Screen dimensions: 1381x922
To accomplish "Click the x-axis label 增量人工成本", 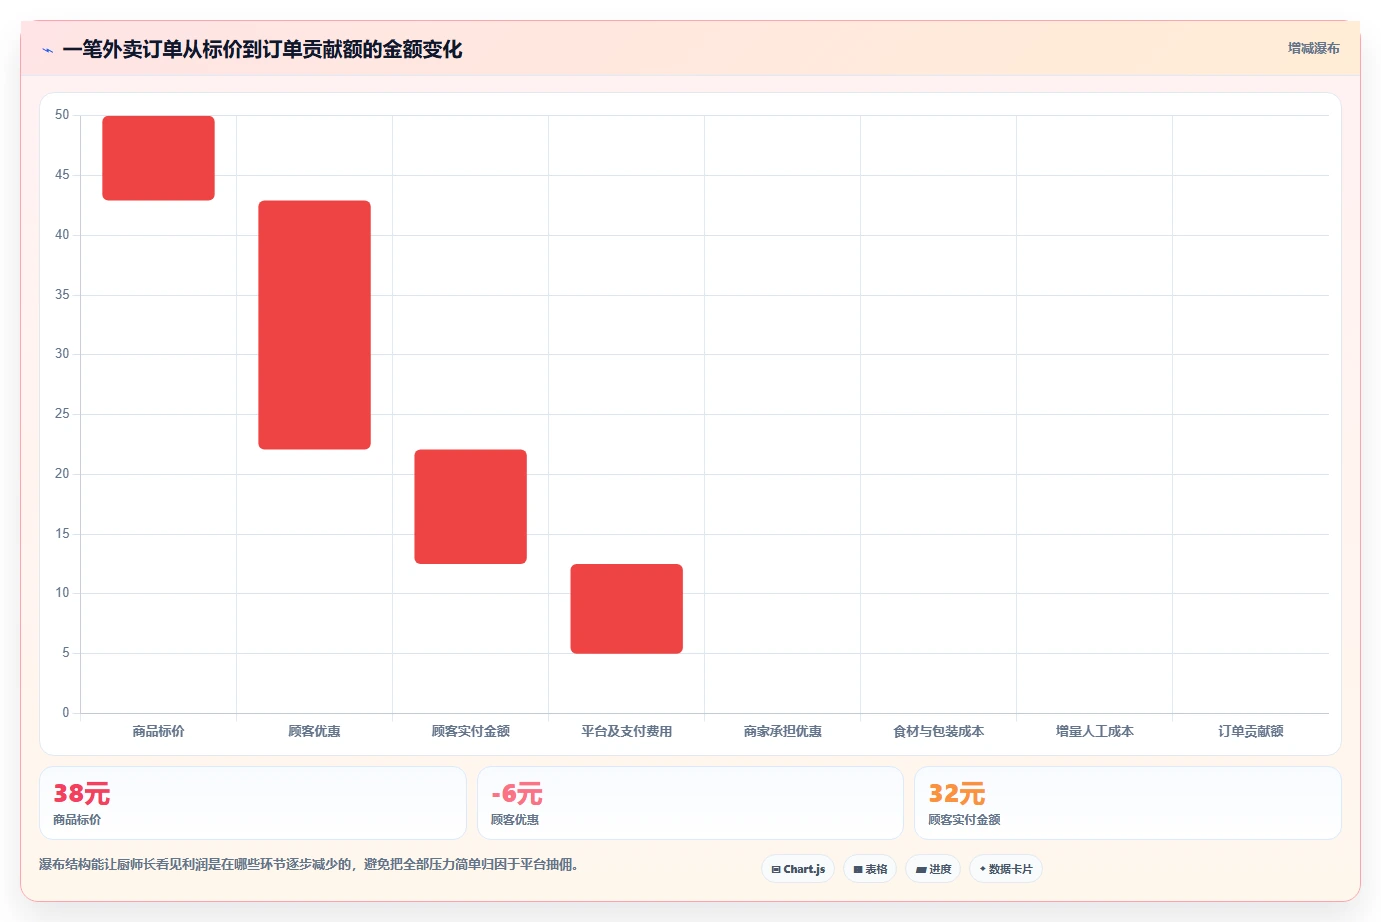I will [x=1094, y=731].
